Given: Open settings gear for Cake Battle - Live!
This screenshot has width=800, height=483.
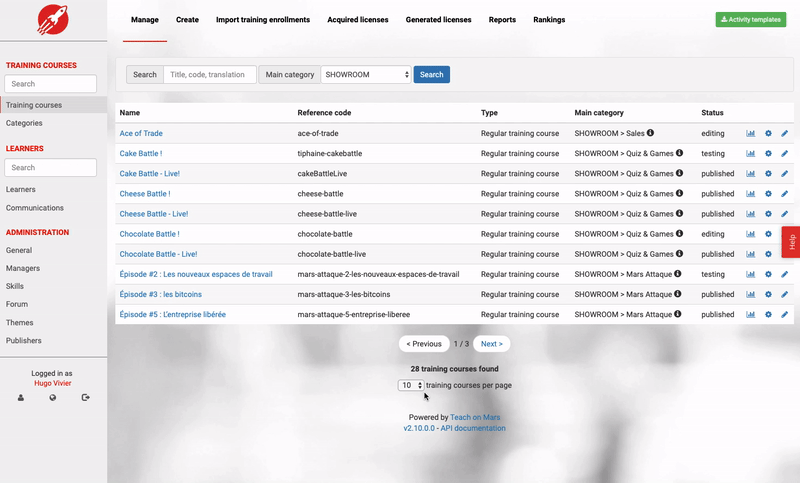Looking at the screenshot, I should point(768,173).
